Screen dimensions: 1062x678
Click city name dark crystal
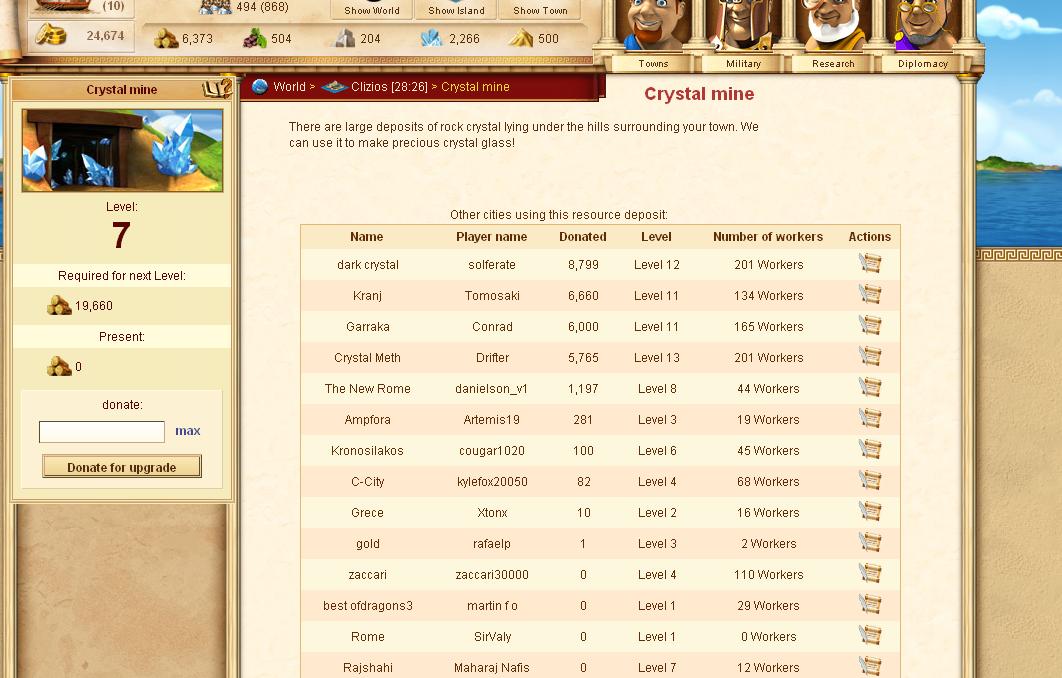coord(368,265)
